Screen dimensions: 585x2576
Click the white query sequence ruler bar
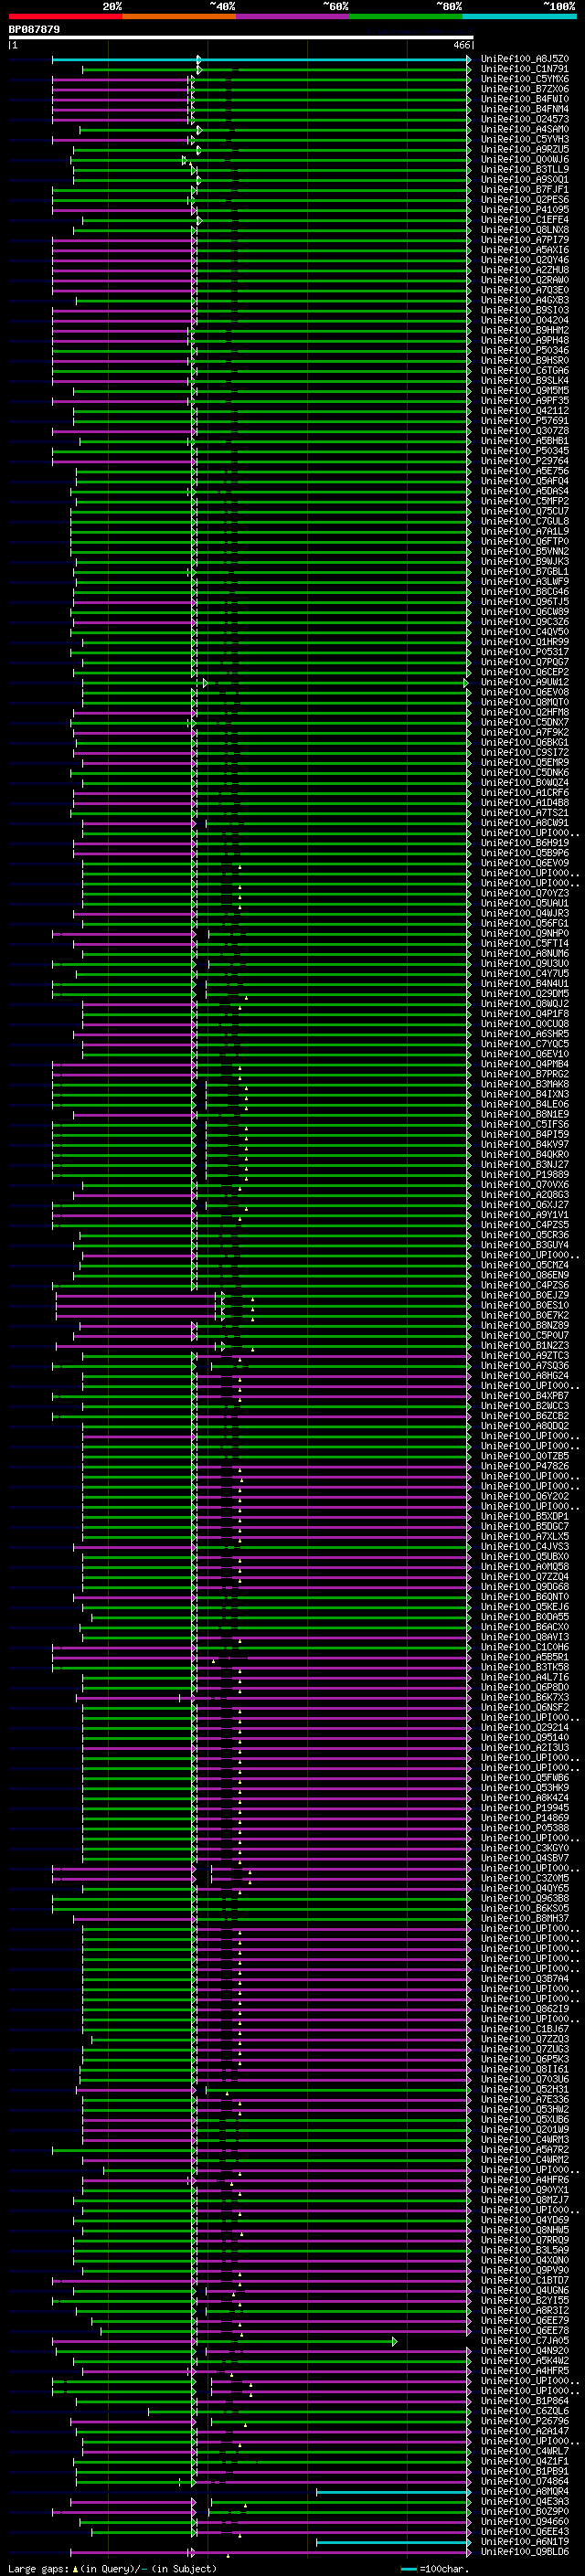click(241, 38)
